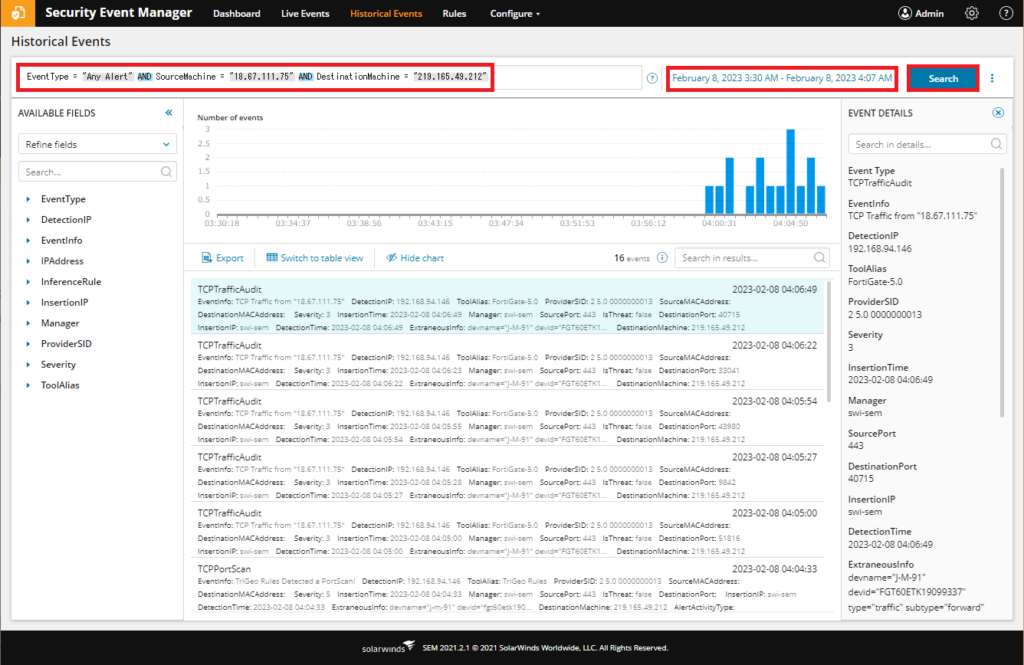Click the magnifier in the fields search box
The height and width of the screenshot is (665, 1024).
(x=166, y=172)
